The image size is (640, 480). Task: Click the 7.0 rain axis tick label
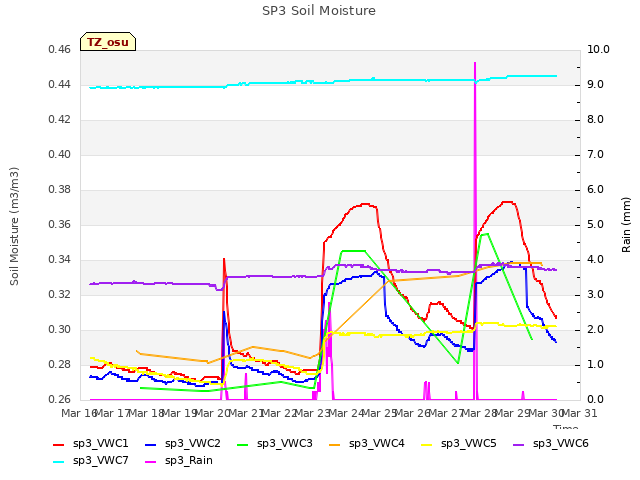[x=595, y=155]
